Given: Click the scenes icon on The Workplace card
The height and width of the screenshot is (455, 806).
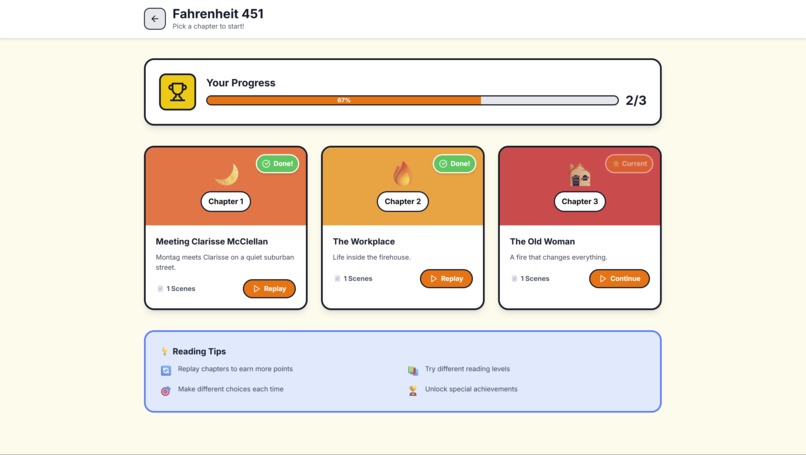Looking at the screenshot, I should [337, 278].
